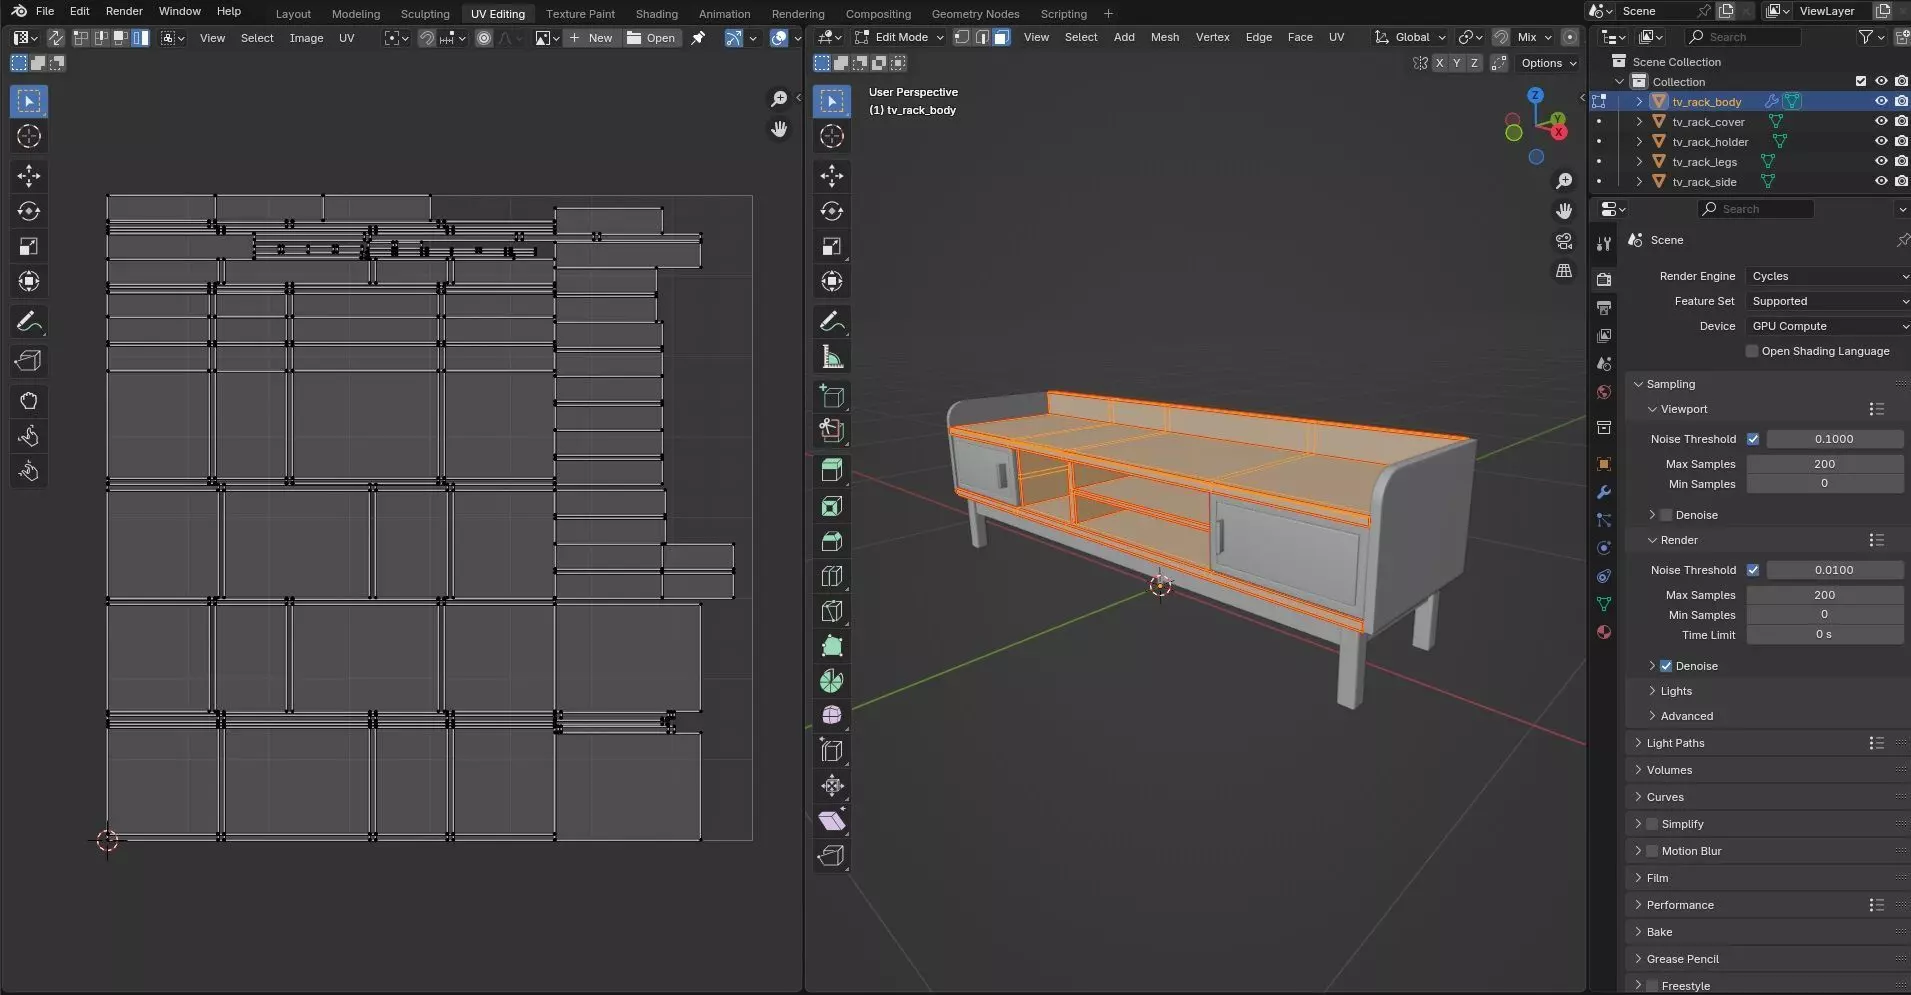Image resolution: width=1911 pixels, height=995 pixels.
Task: Switch to the Shading workspace tab
Action: pyautogui.click(x=656, y=13)
